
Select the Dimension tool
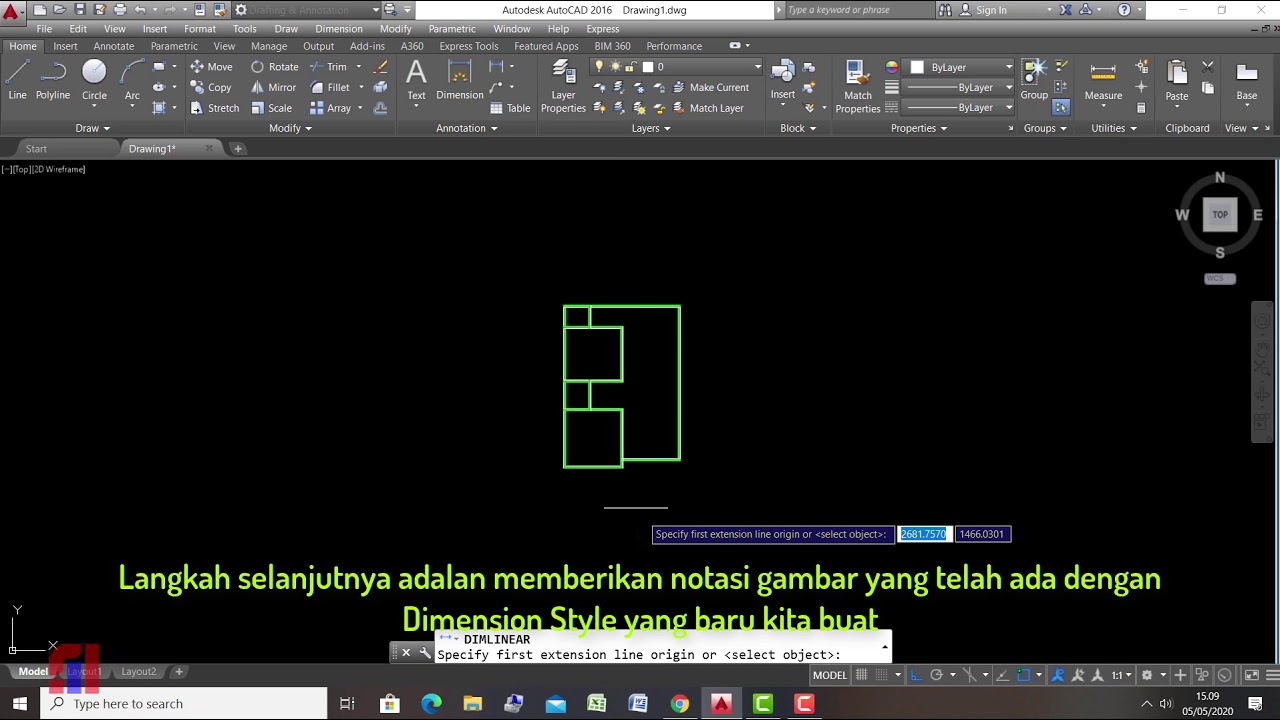tap(460, 80)
